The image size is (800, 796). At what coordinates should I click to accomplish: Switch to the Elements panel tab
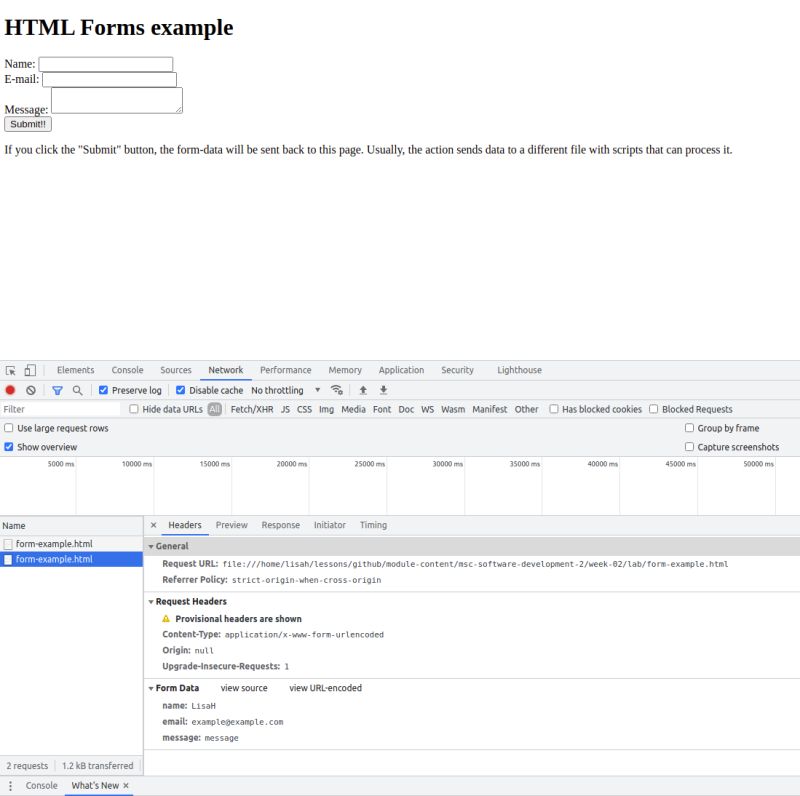pos(75,369)
